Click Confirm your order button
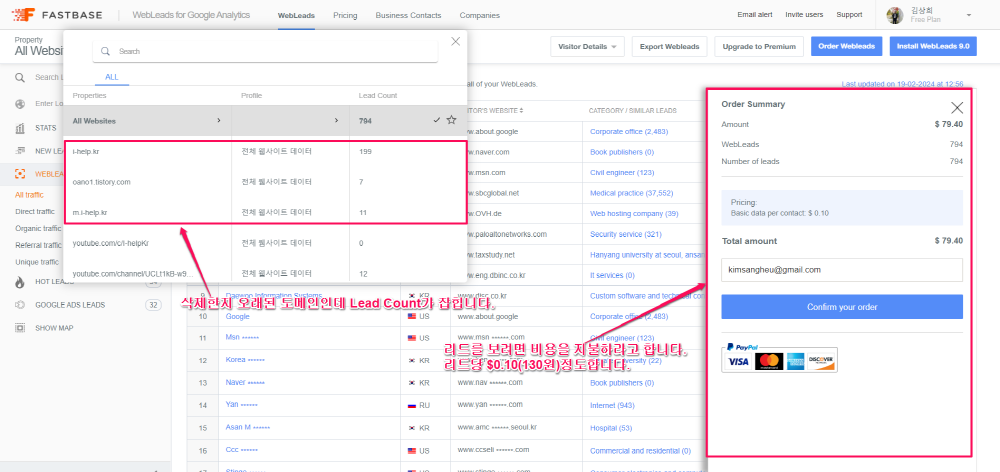Viewport: 1000px width, 472px height. coord(842,307)
